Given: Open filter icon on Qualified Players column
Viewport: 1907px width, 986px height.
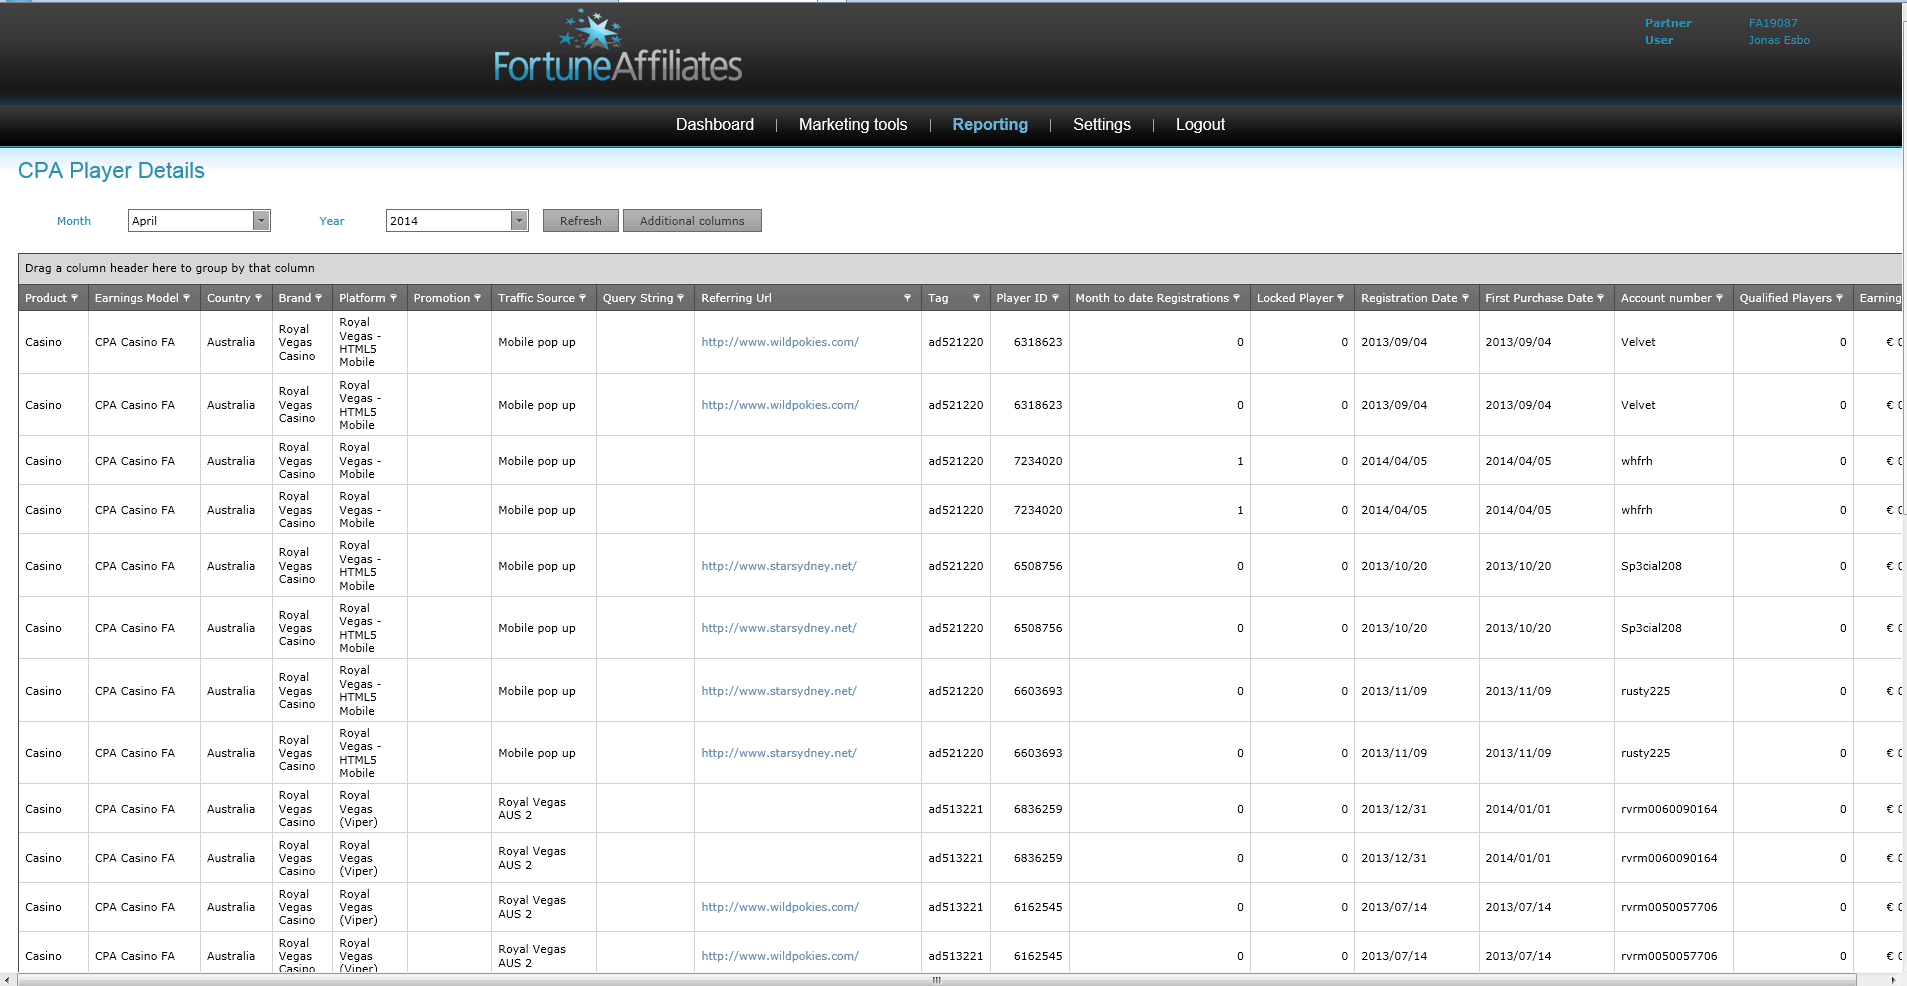Looking at the screenshot, I should click(1839, 298).
